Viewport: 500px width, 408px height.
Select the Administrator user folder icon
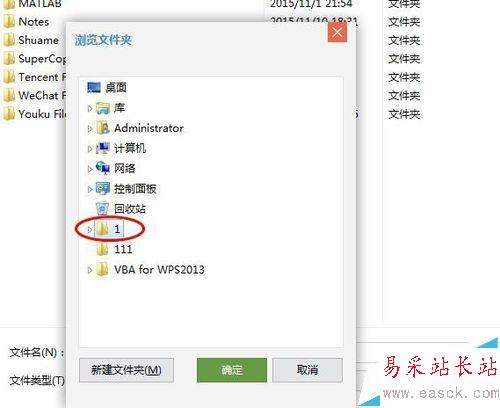coord(103,128)
